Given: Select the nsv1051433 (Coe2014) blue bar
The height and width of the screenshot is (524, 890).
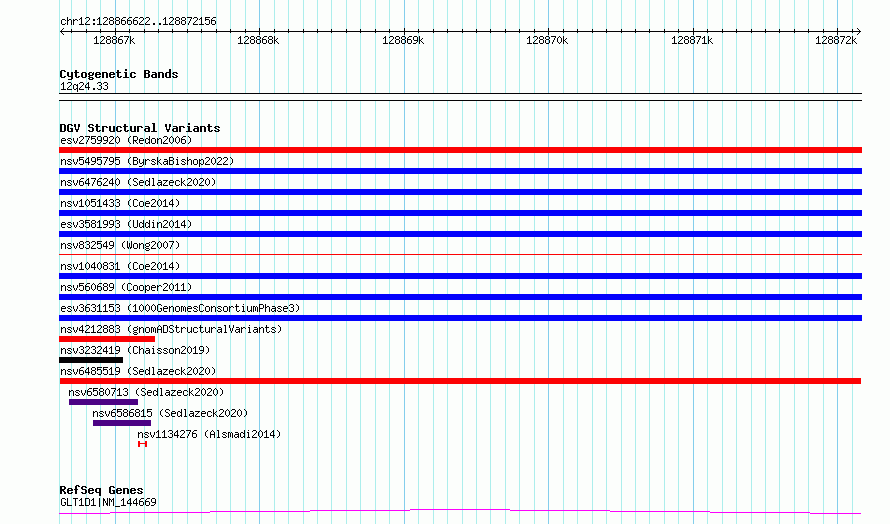Looking at the screenshot, I should (x=460, y=213).
